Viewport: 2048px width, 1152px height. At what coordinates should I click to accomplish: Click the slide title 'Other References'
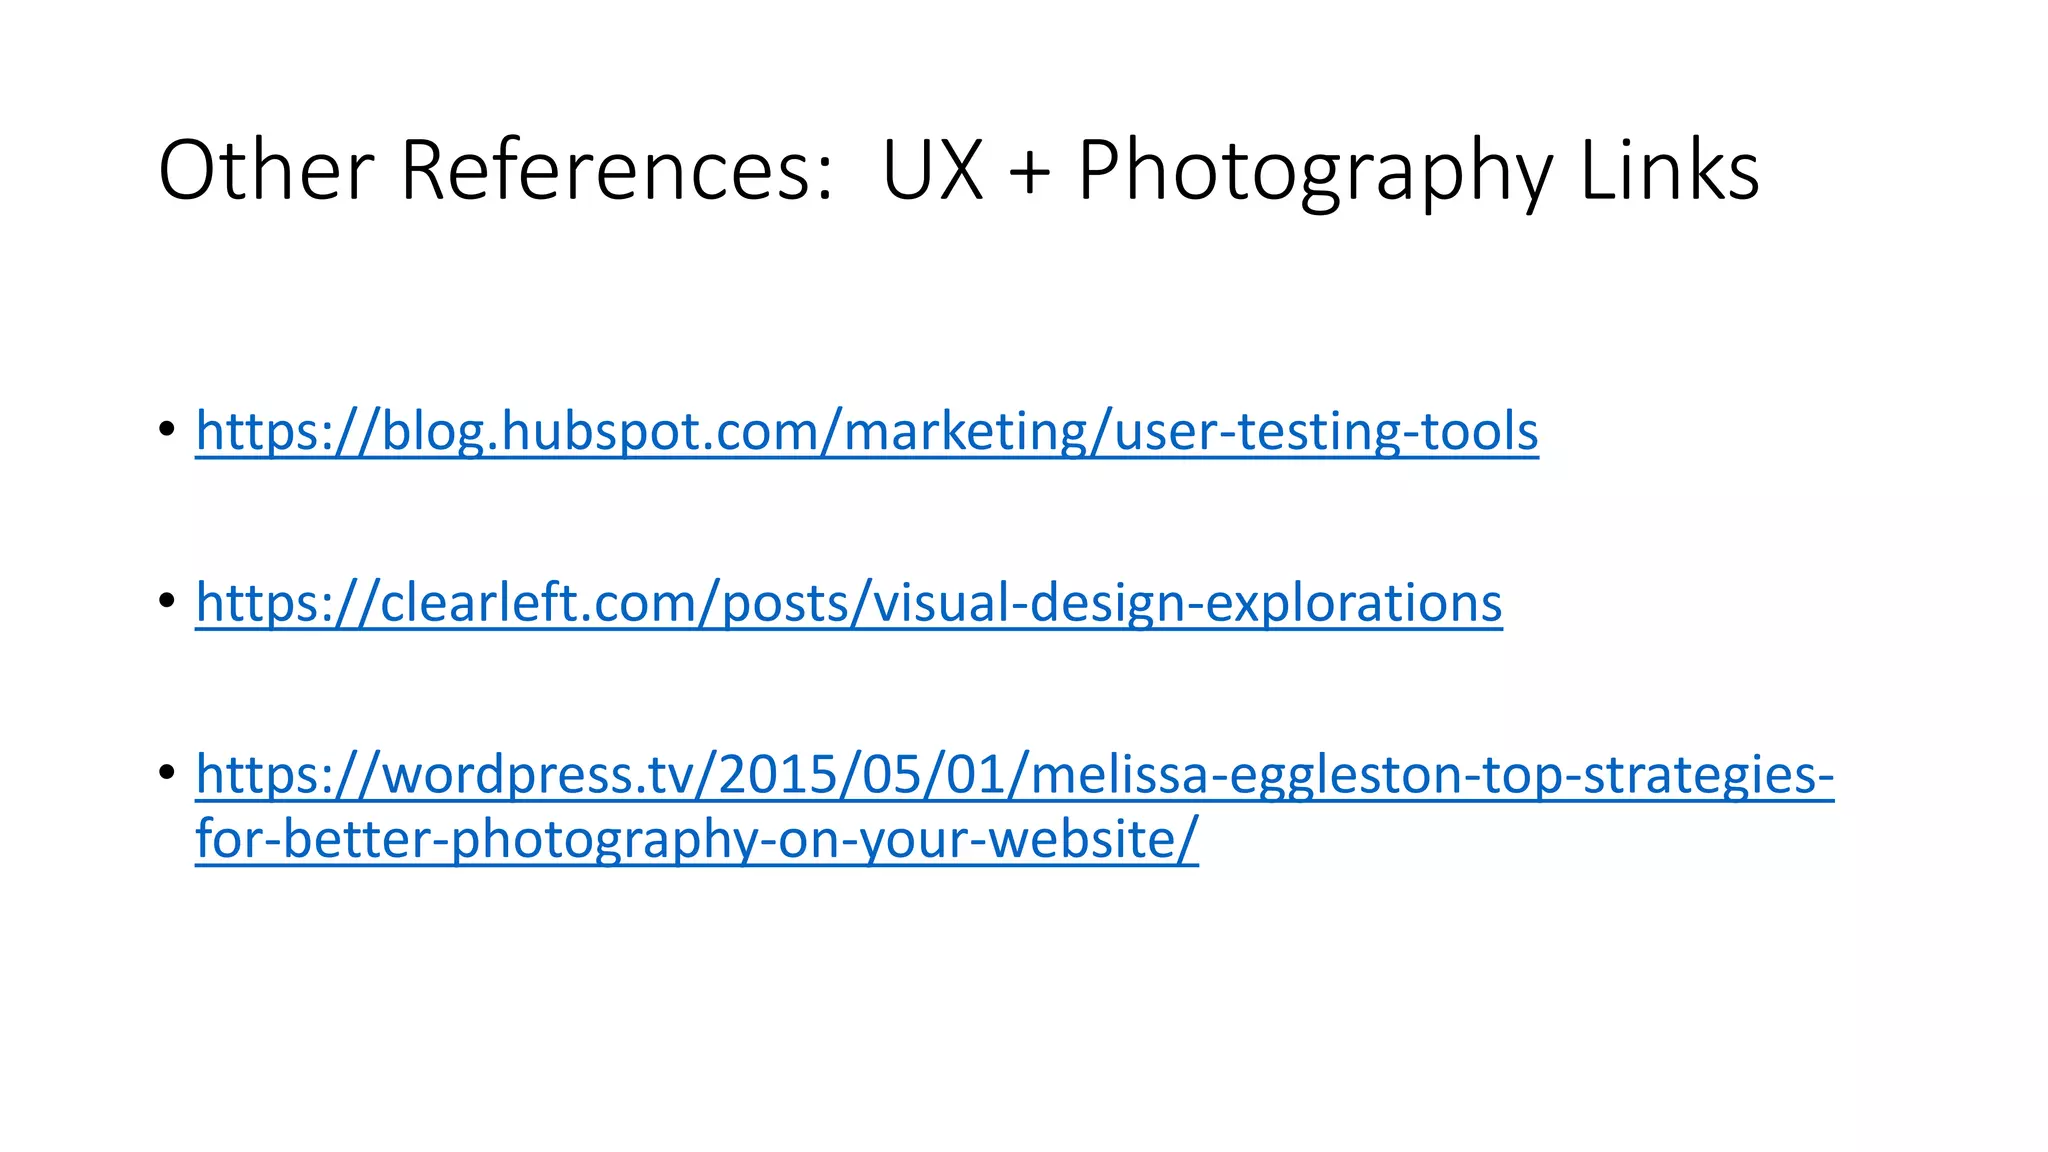click(494, 171)
